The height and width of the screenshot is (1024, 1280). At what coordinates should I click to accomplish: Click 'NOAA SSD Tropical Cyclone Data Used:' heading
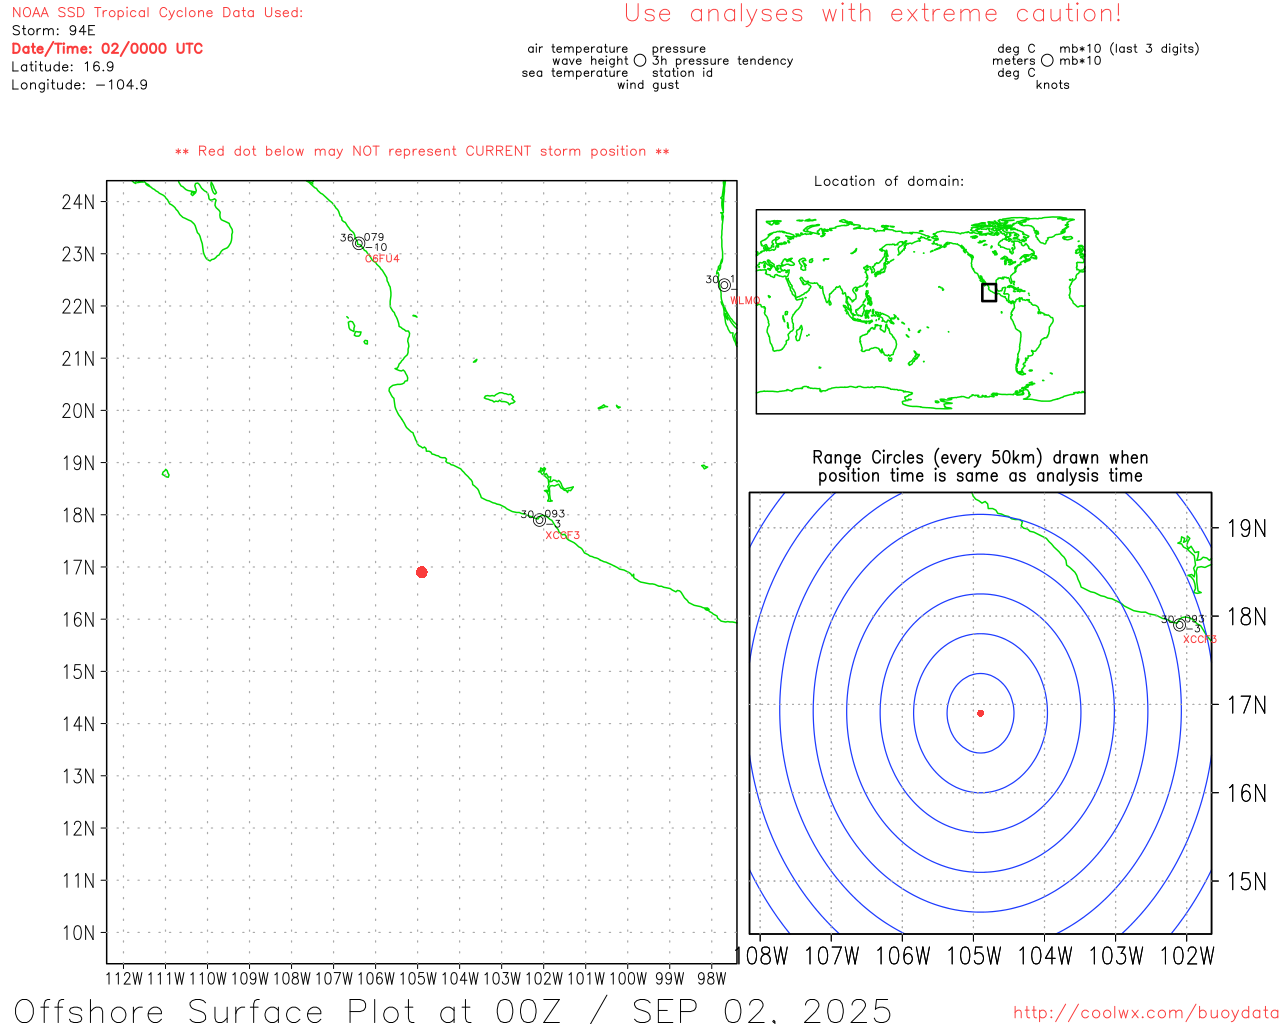click(157, 13)
